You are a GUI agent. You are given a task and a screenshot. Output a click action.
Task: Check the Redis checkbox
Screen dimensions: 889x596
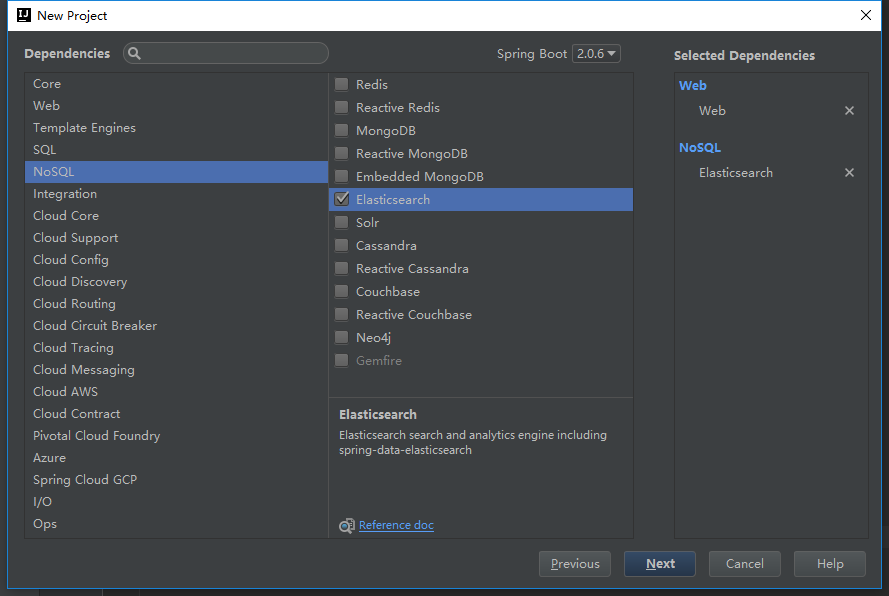pyautogui.click(x=341, y=84)
